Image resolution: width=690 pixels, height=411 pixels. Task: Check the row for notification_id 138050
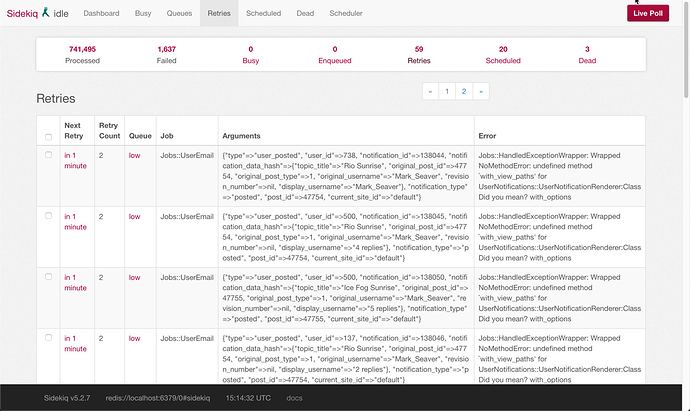click(48, 277)
